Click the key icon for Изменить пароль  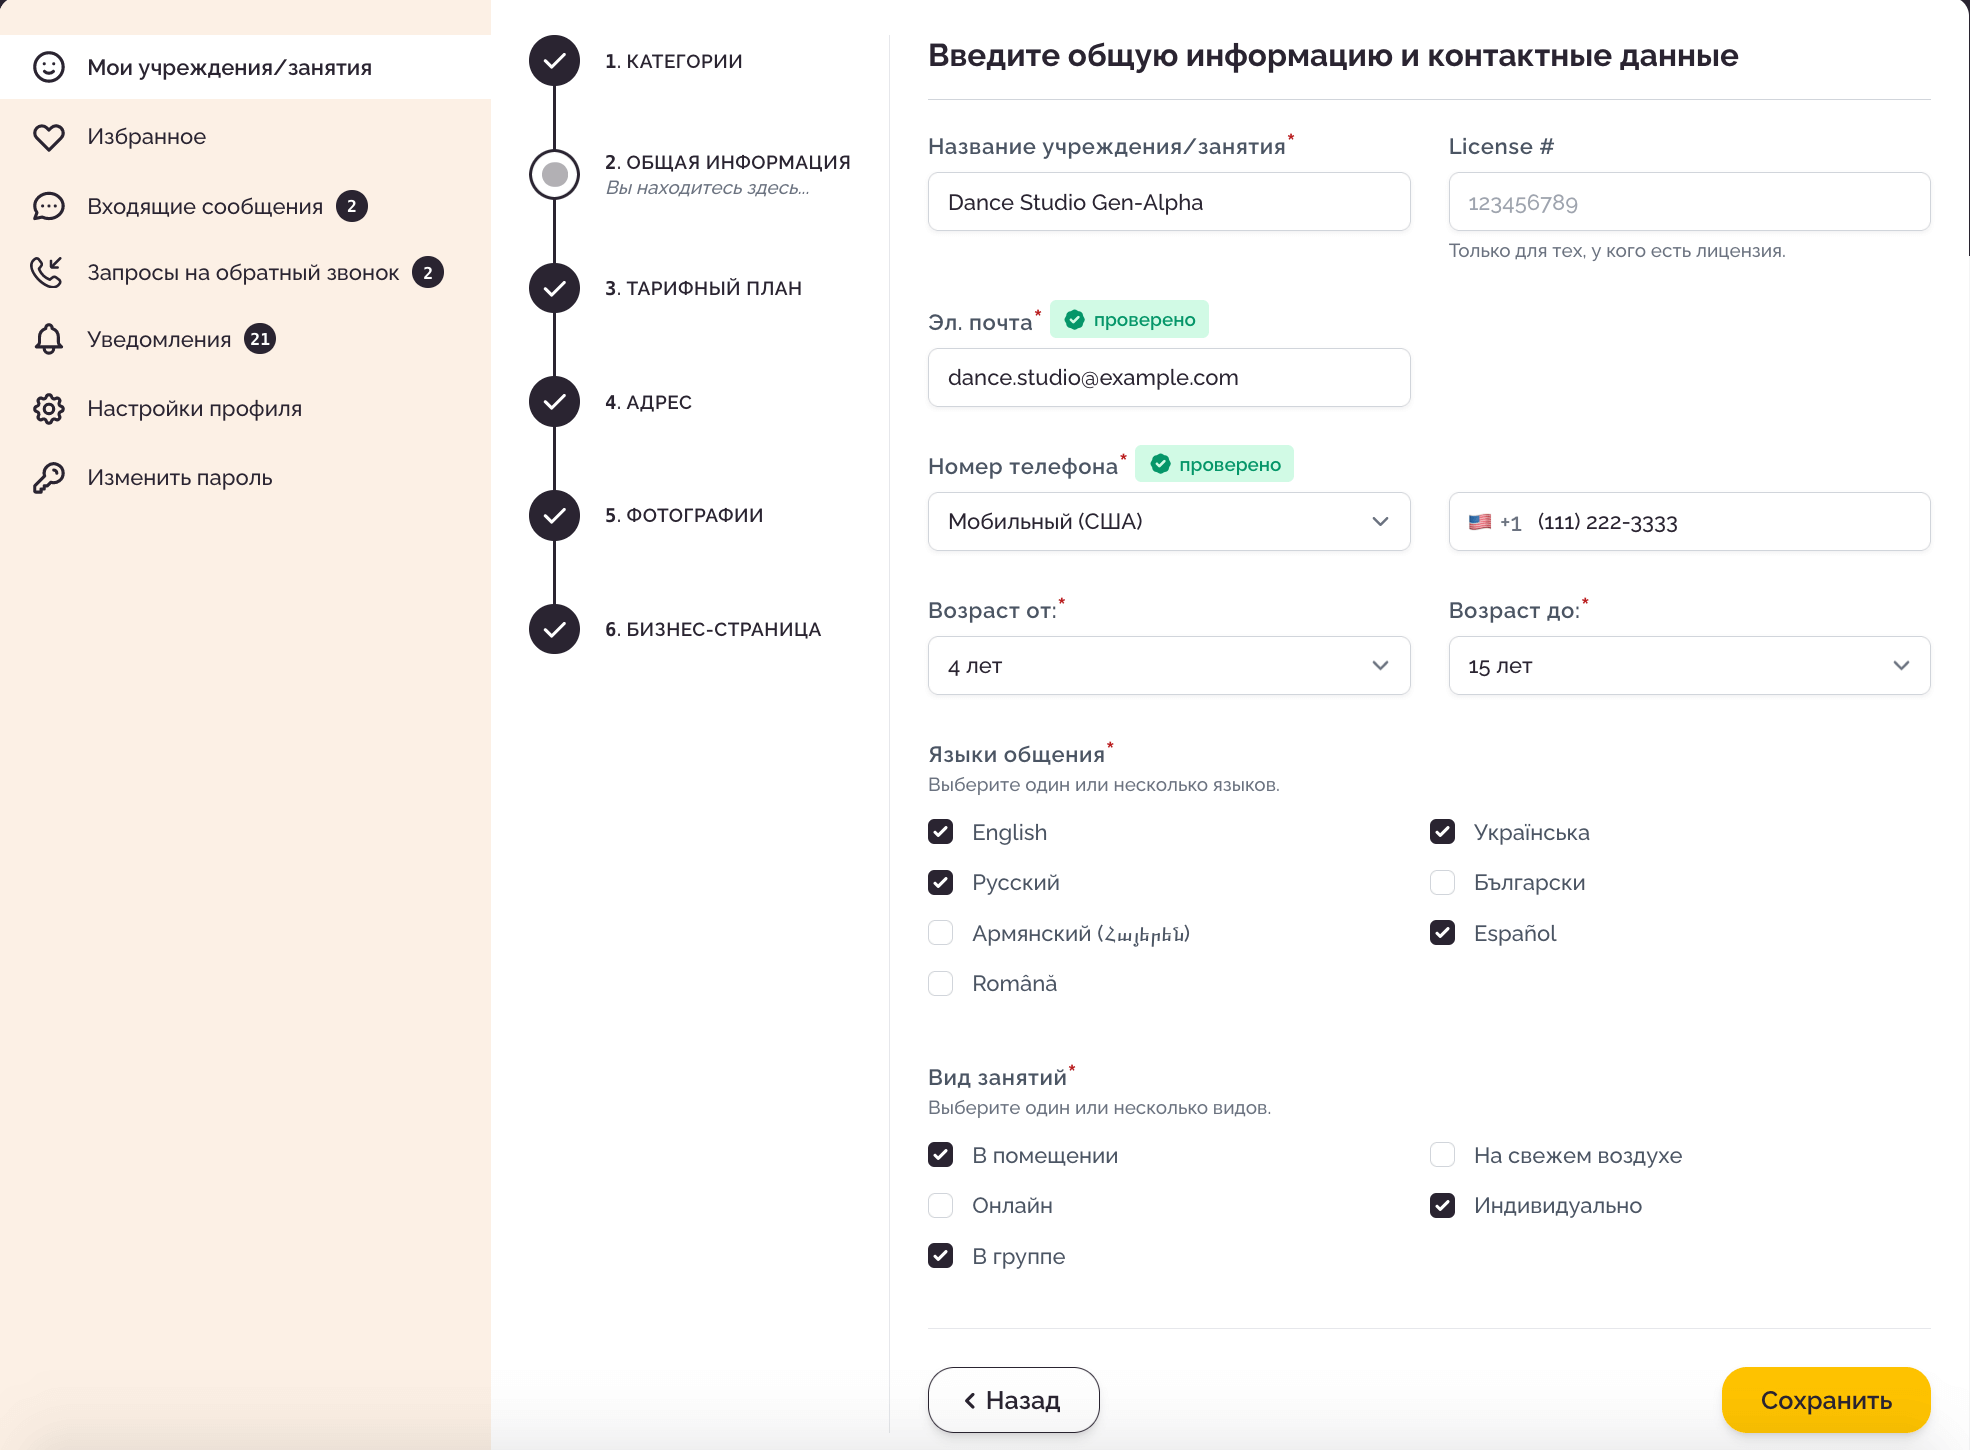pyautogui.click(x=48, y=478)
